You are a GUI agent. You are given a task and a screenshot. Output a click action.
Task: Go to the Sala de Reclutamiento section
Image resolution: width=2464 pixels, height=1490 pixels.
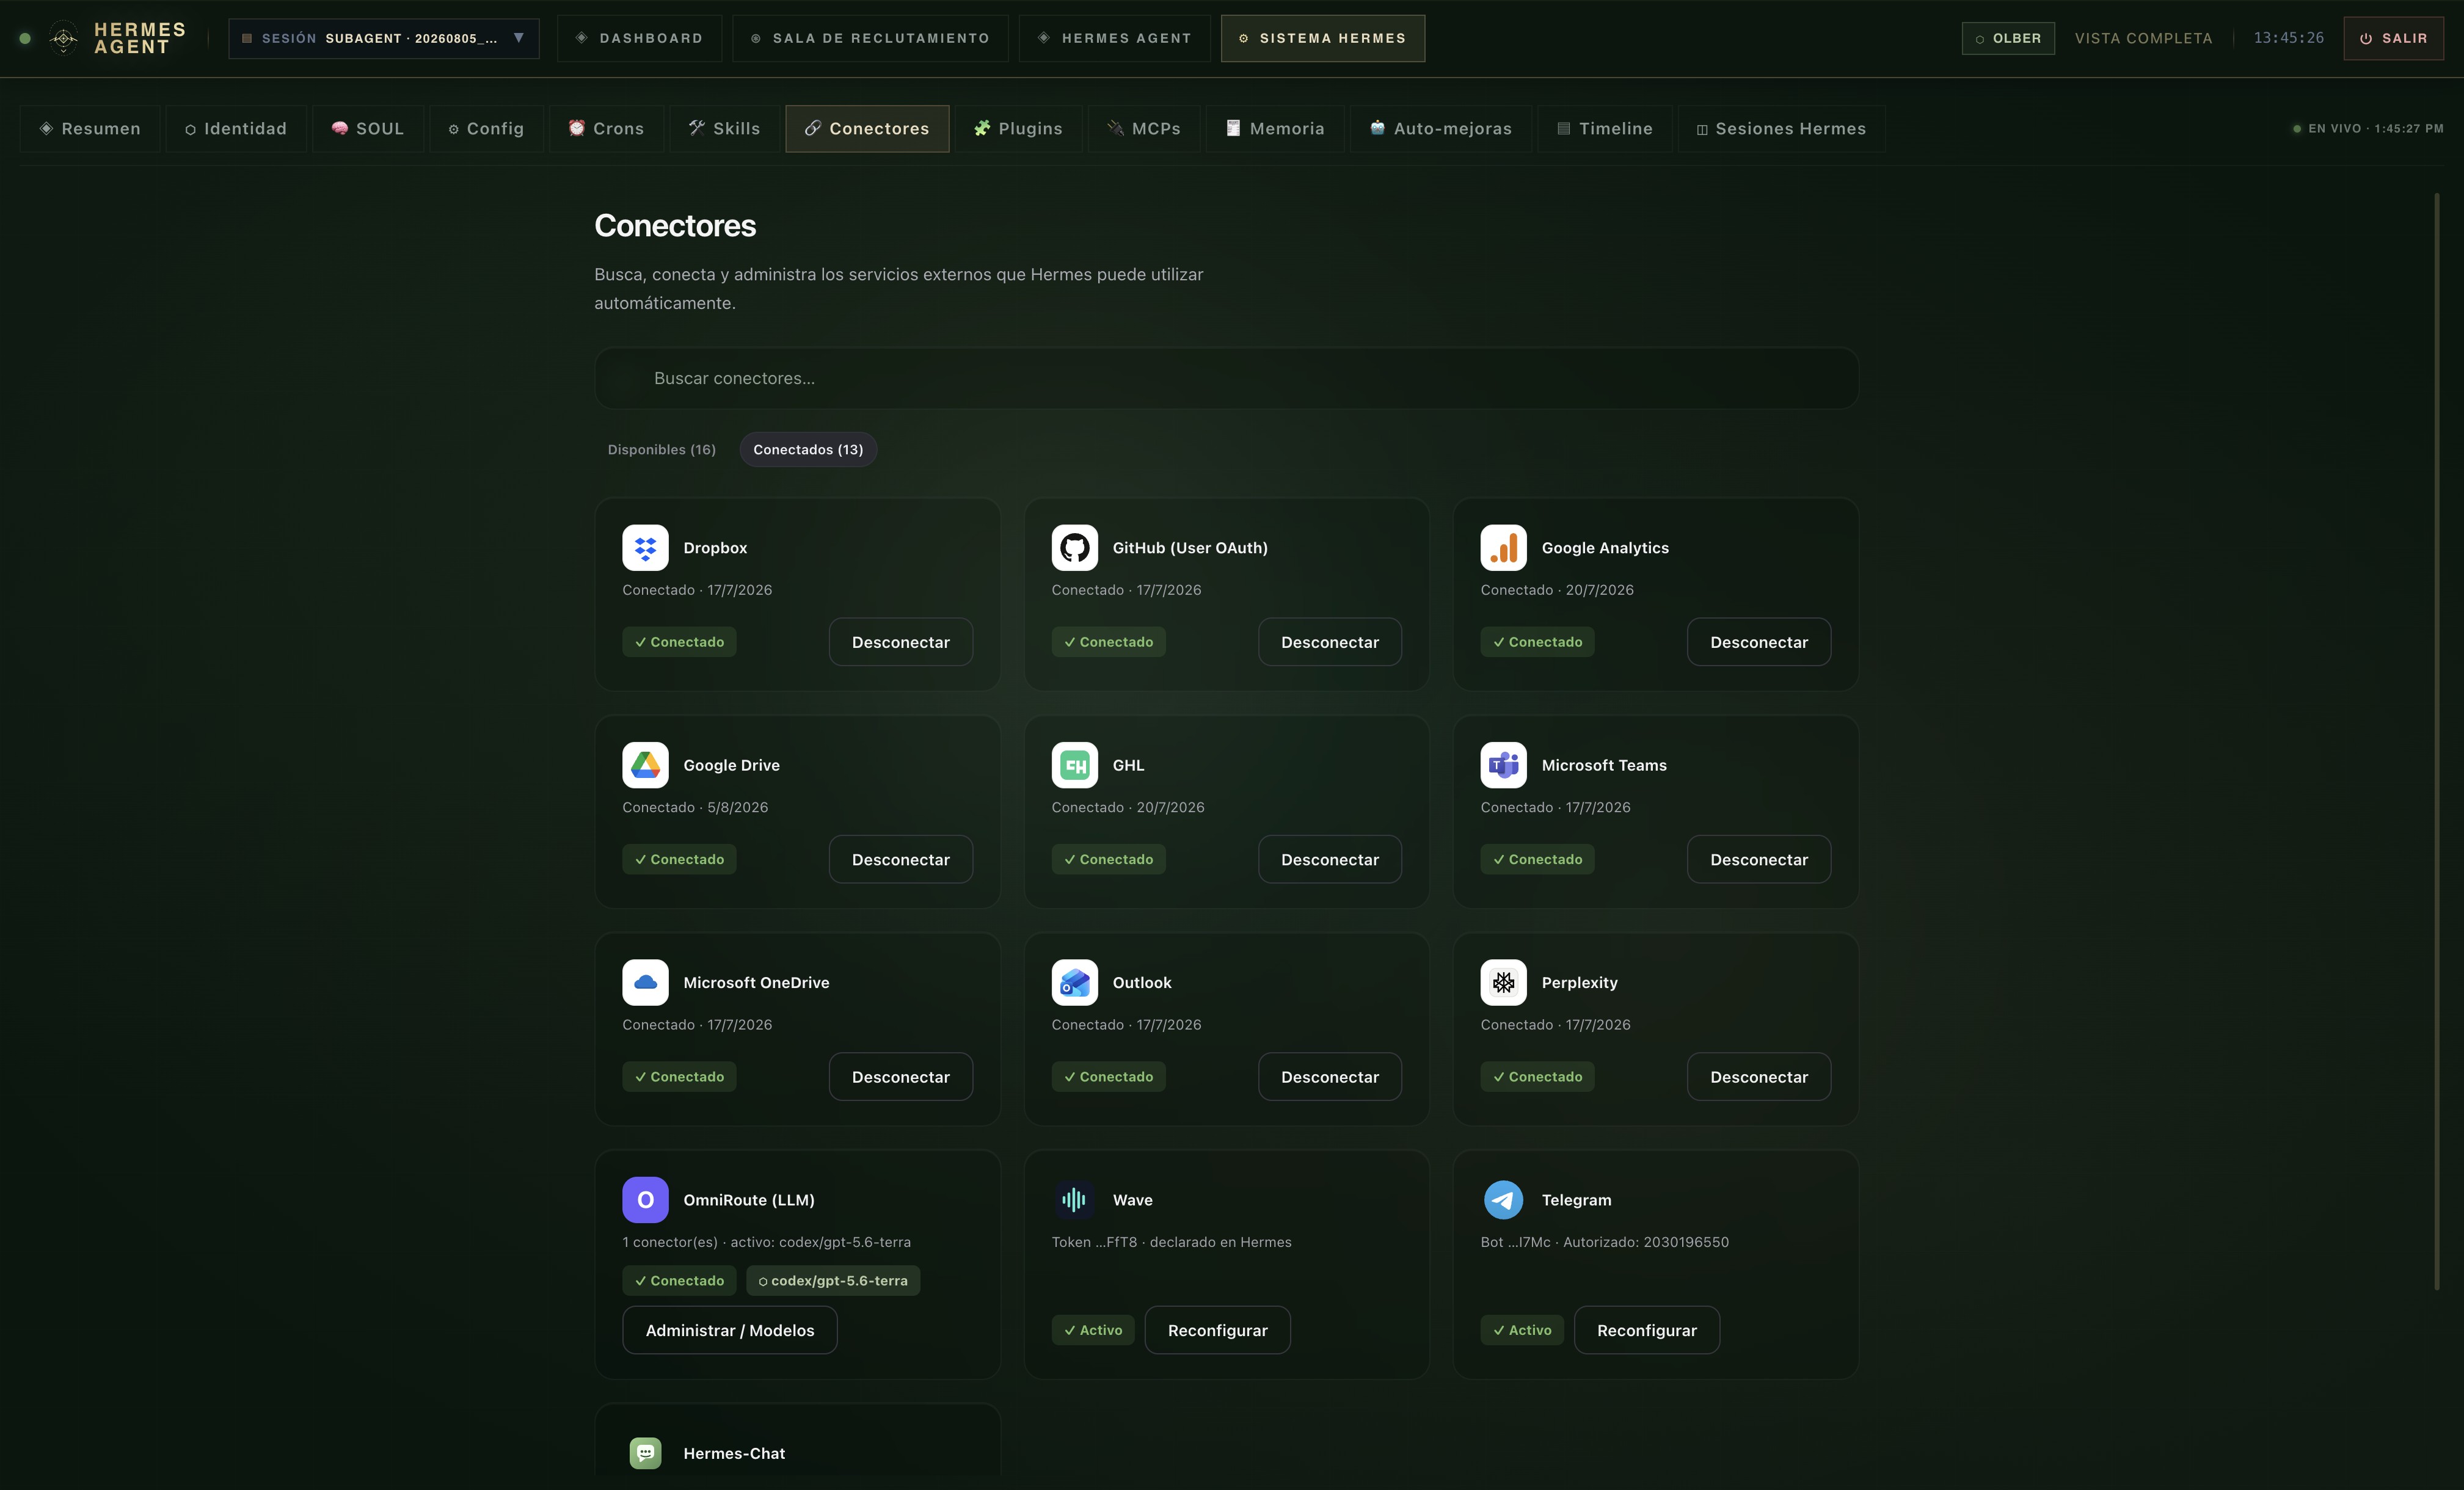coord(870,38)
